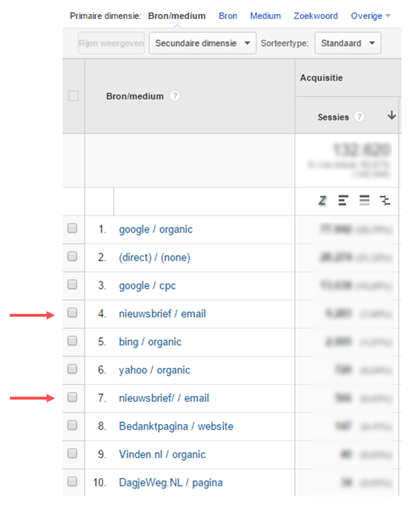Click the Sessies sort descending arrow
410x507 pixels.
392,115
